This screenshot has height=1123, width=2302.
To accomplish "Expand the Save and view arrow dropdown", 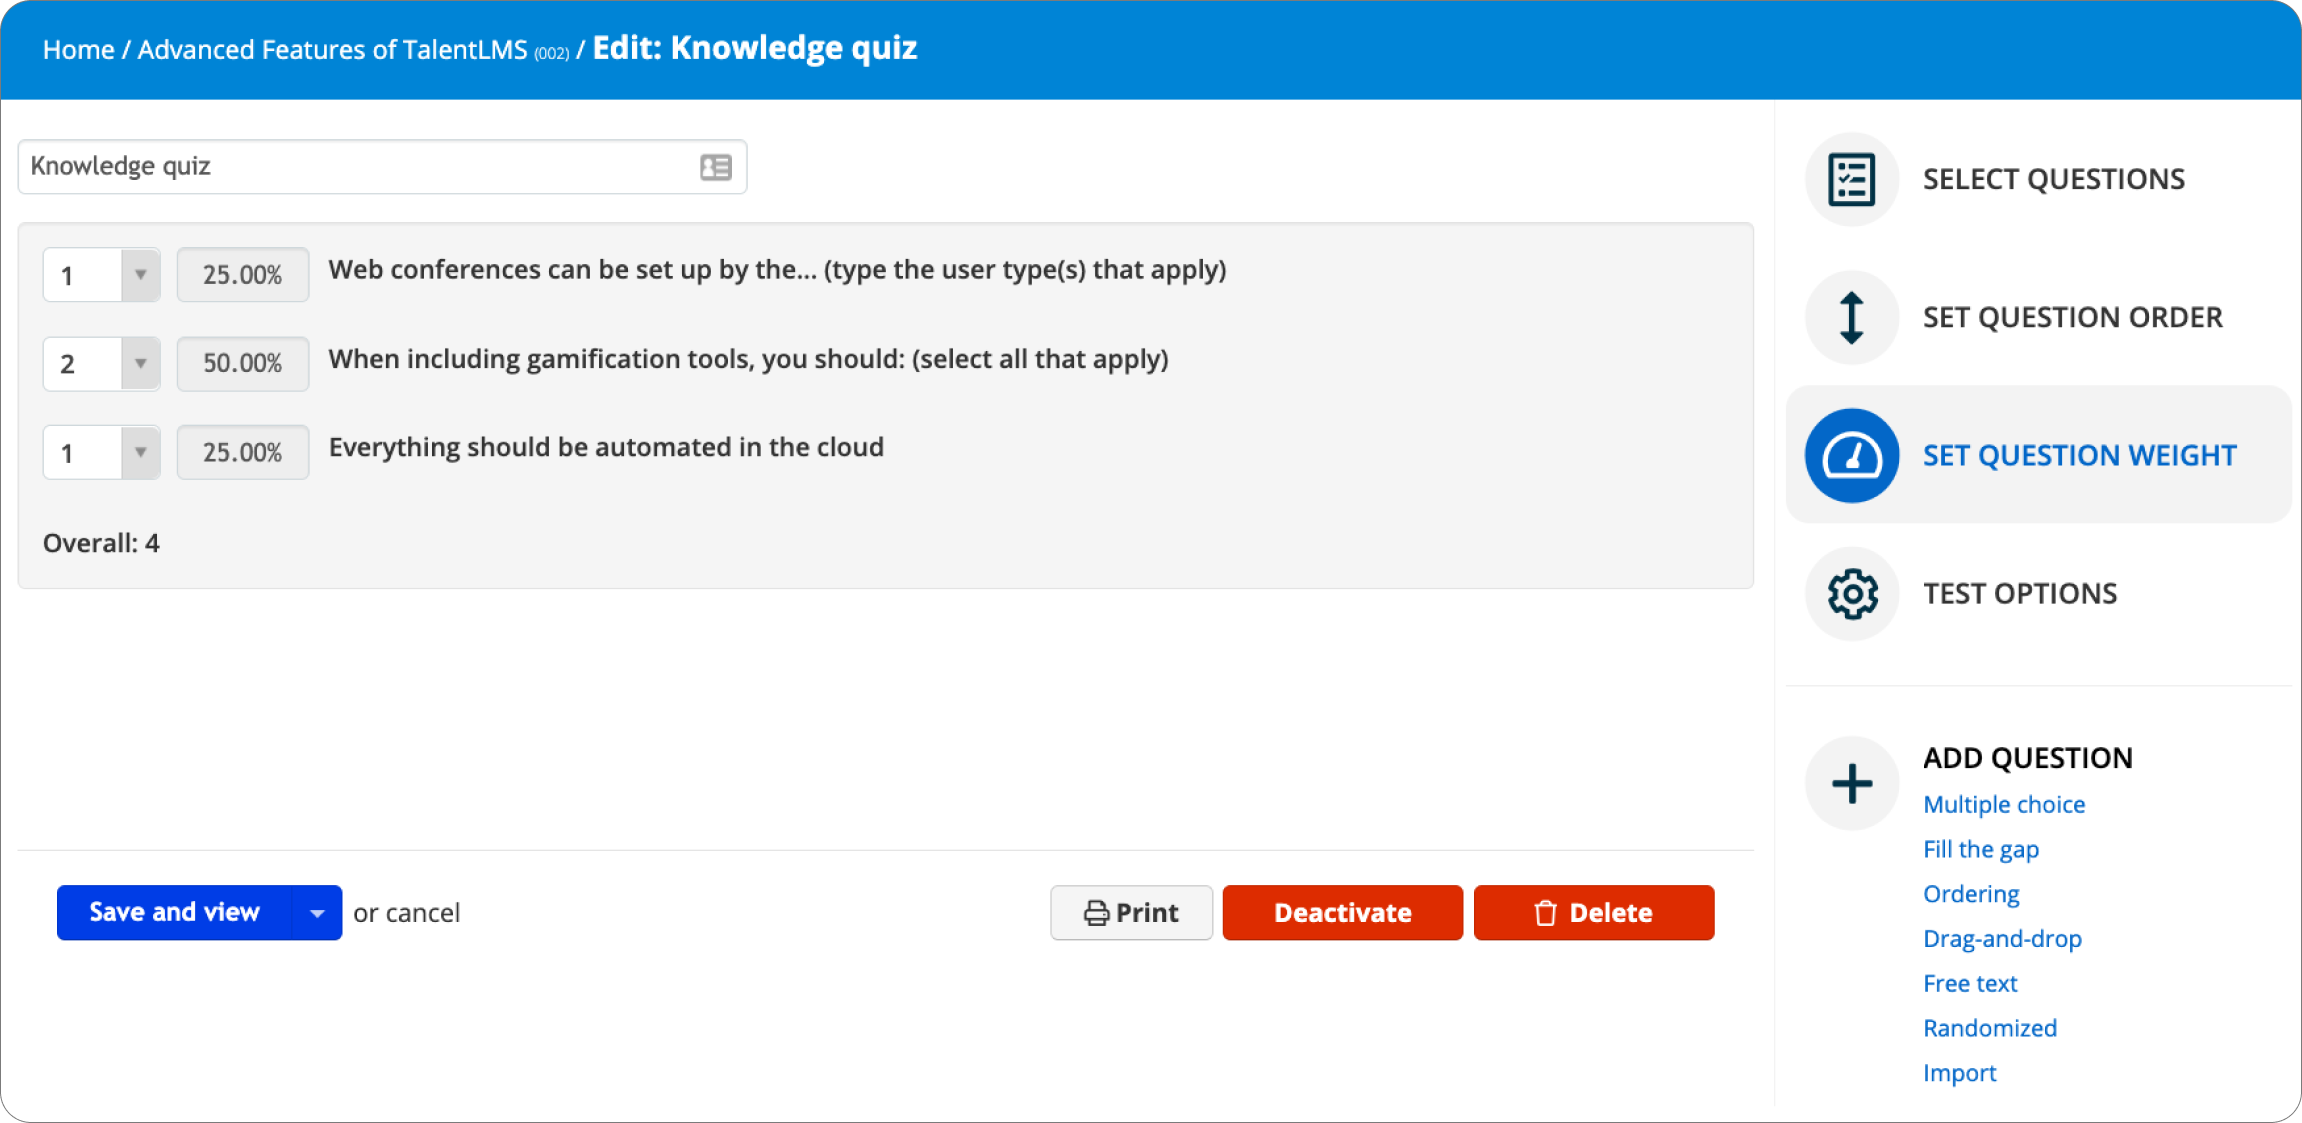I will [x=317, y=913].
